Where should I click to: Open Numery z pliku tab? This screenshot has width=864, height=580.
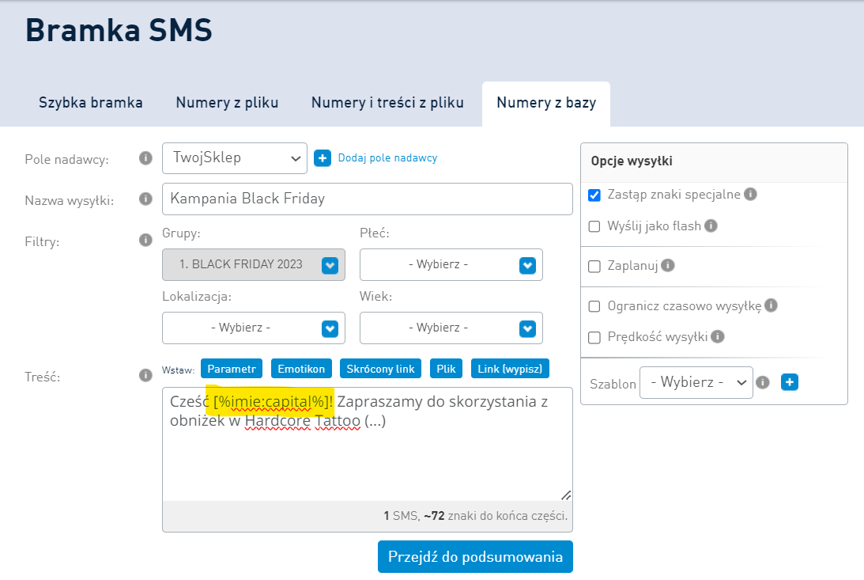pos(227,102)
